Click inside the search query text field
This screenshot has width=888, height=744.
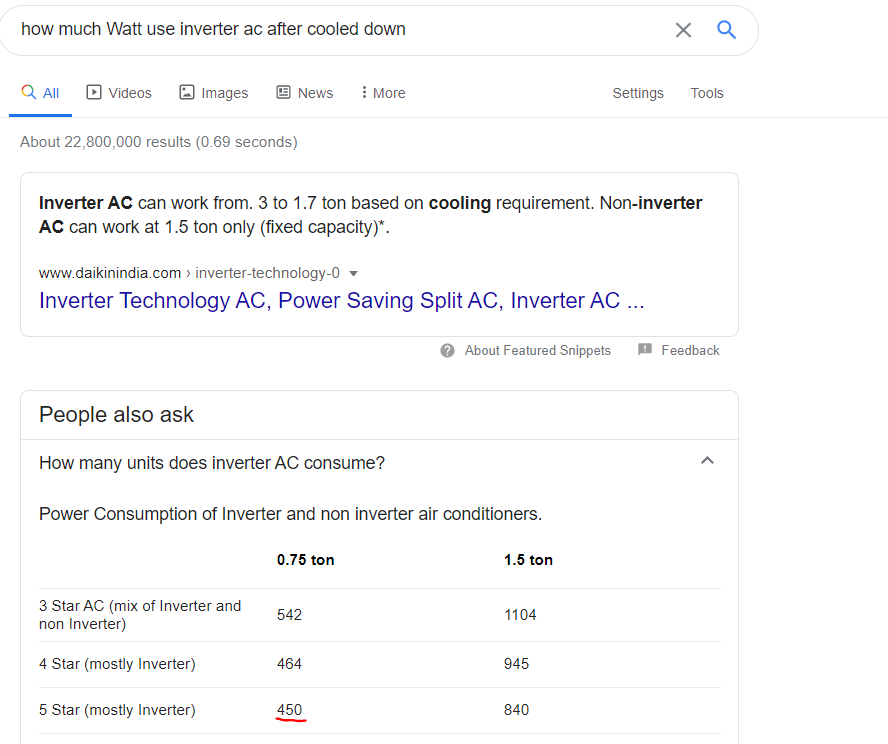click(340, 29)
